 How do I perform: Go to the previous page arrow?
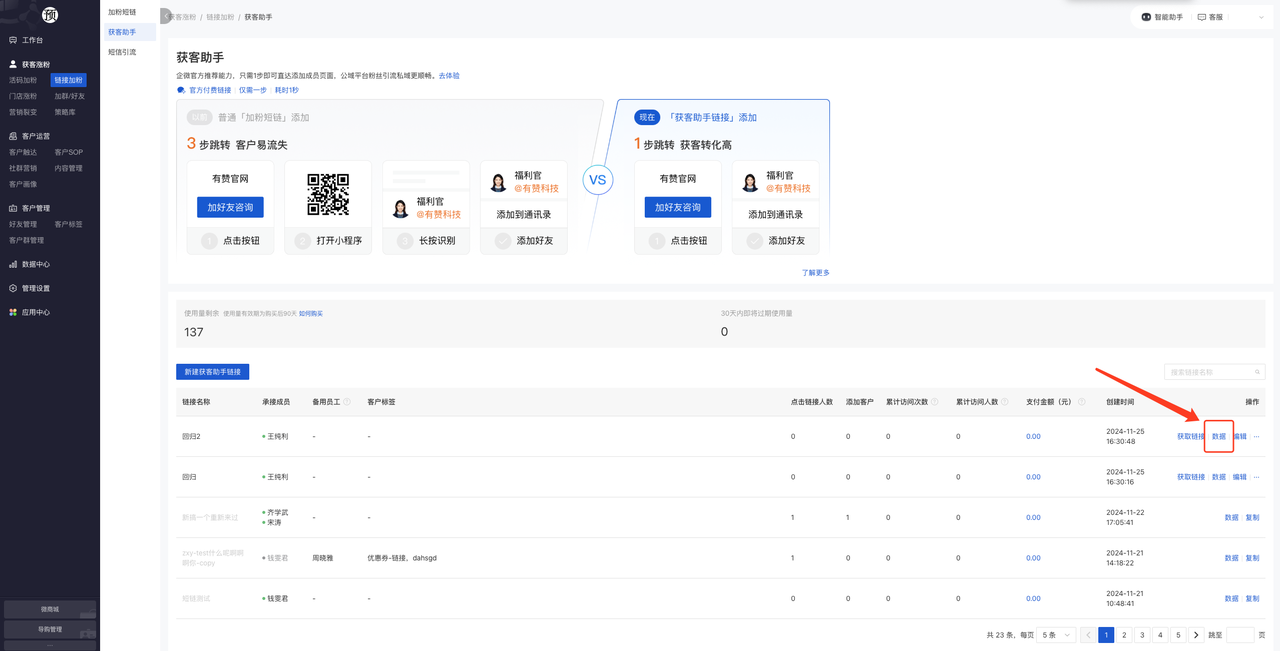[1088, 635]
